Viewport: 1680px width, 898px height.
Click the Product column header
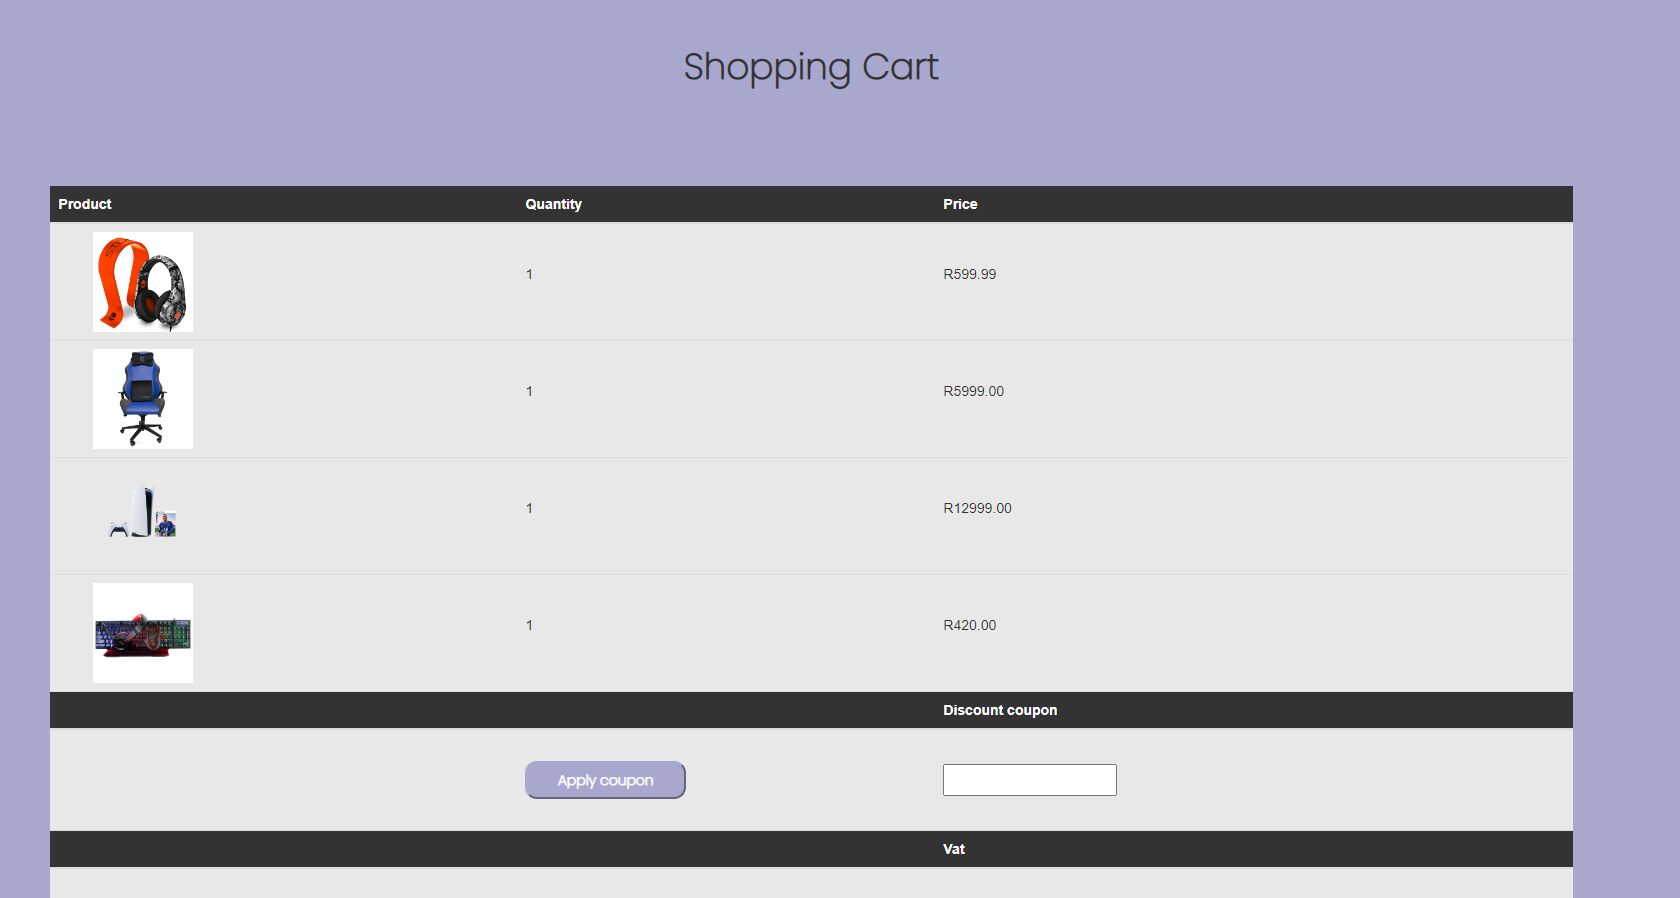point(85,204)
